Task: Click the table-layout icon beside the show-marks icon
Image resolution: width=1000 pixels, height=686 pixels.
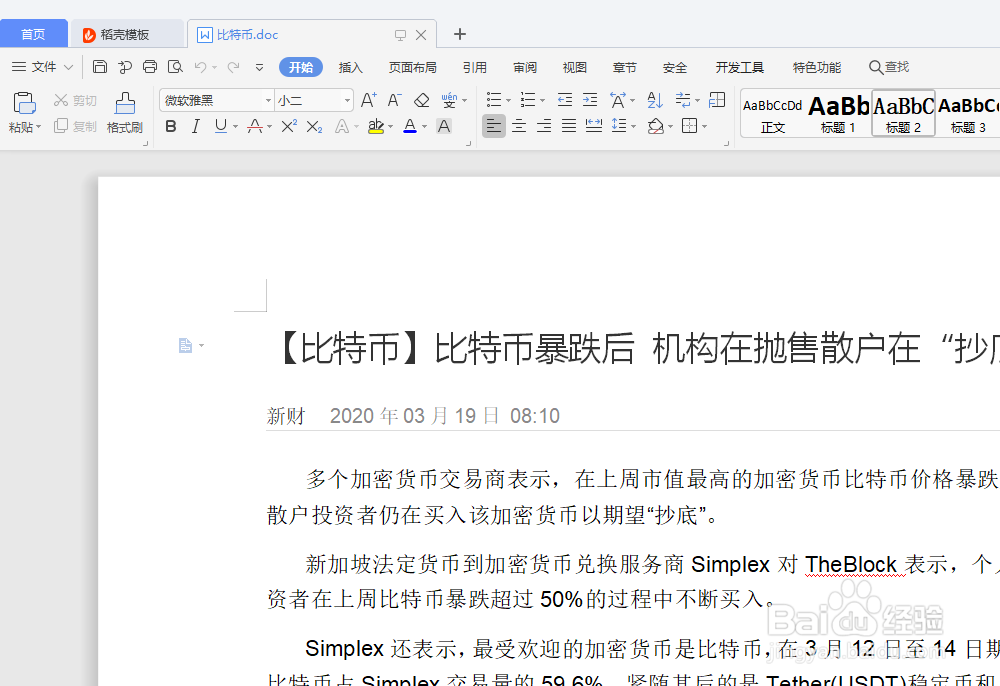Action: (x=717, y=100)
